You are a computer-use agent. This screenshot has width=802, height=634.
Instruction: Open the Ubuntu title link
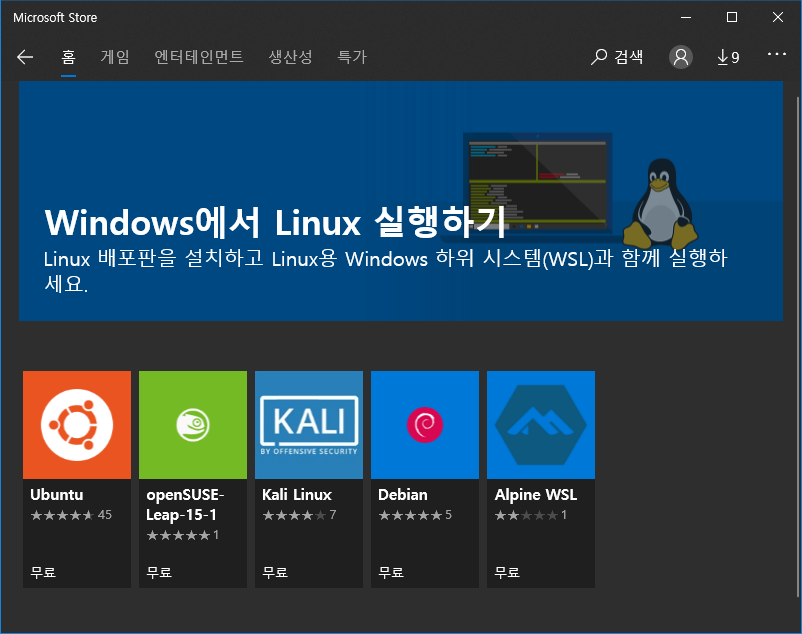point(57,495)
